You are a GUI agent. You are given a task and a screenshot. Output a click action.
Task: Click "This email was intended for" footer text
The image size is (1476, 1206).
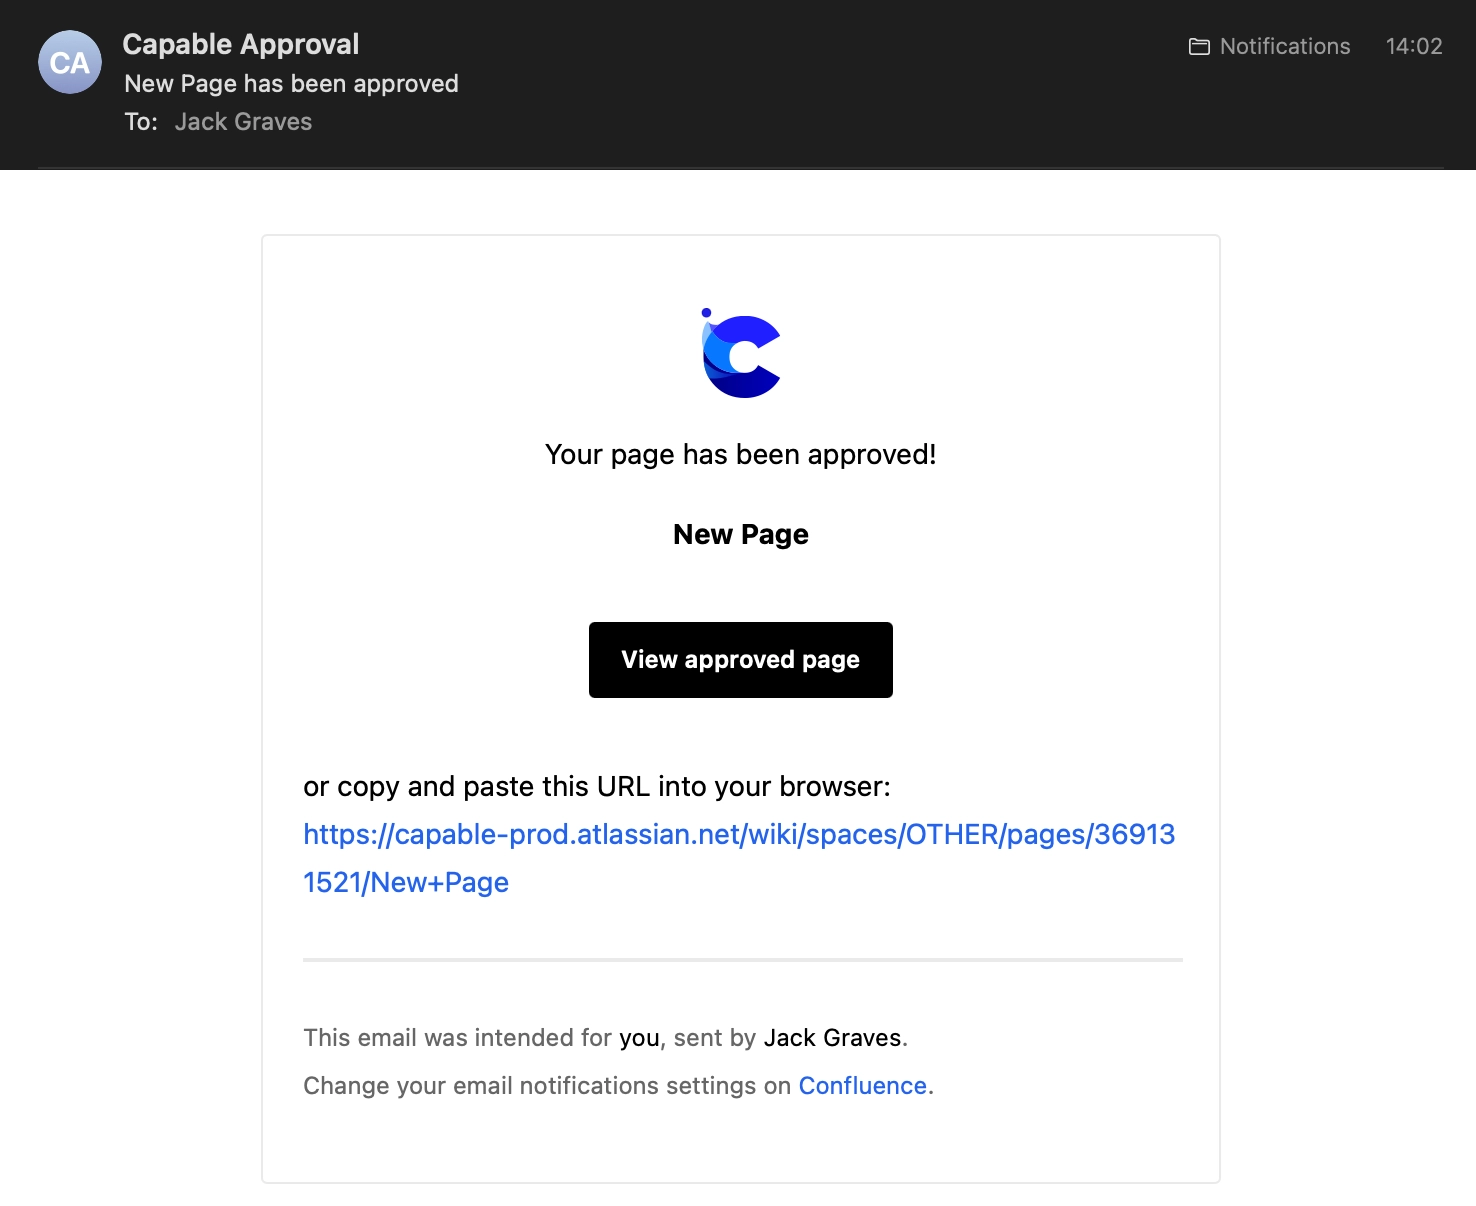coord(457,1038)
